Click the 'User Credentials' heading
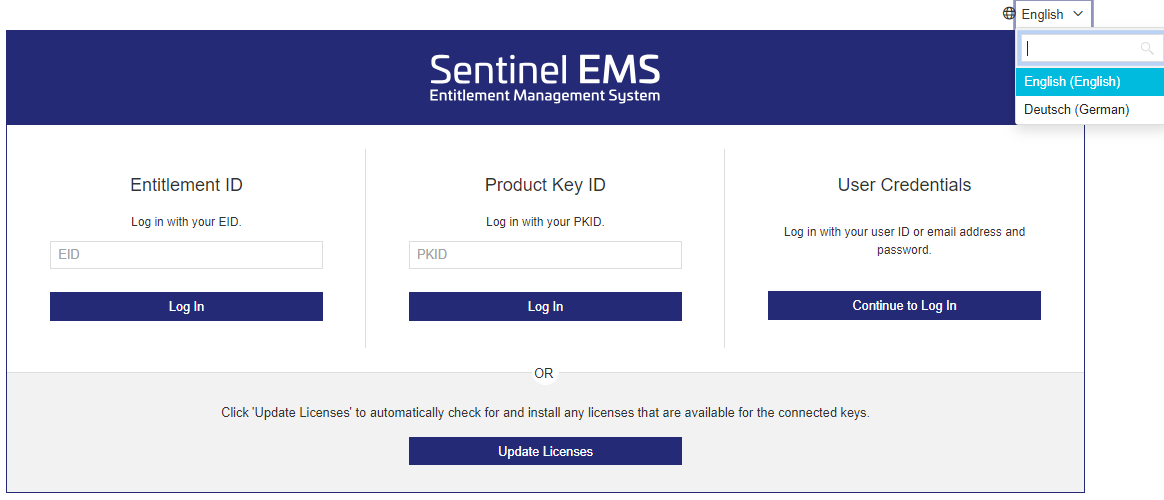This screenshot has height=500, width=1164. pyautogui.click(x=904, y=185)
